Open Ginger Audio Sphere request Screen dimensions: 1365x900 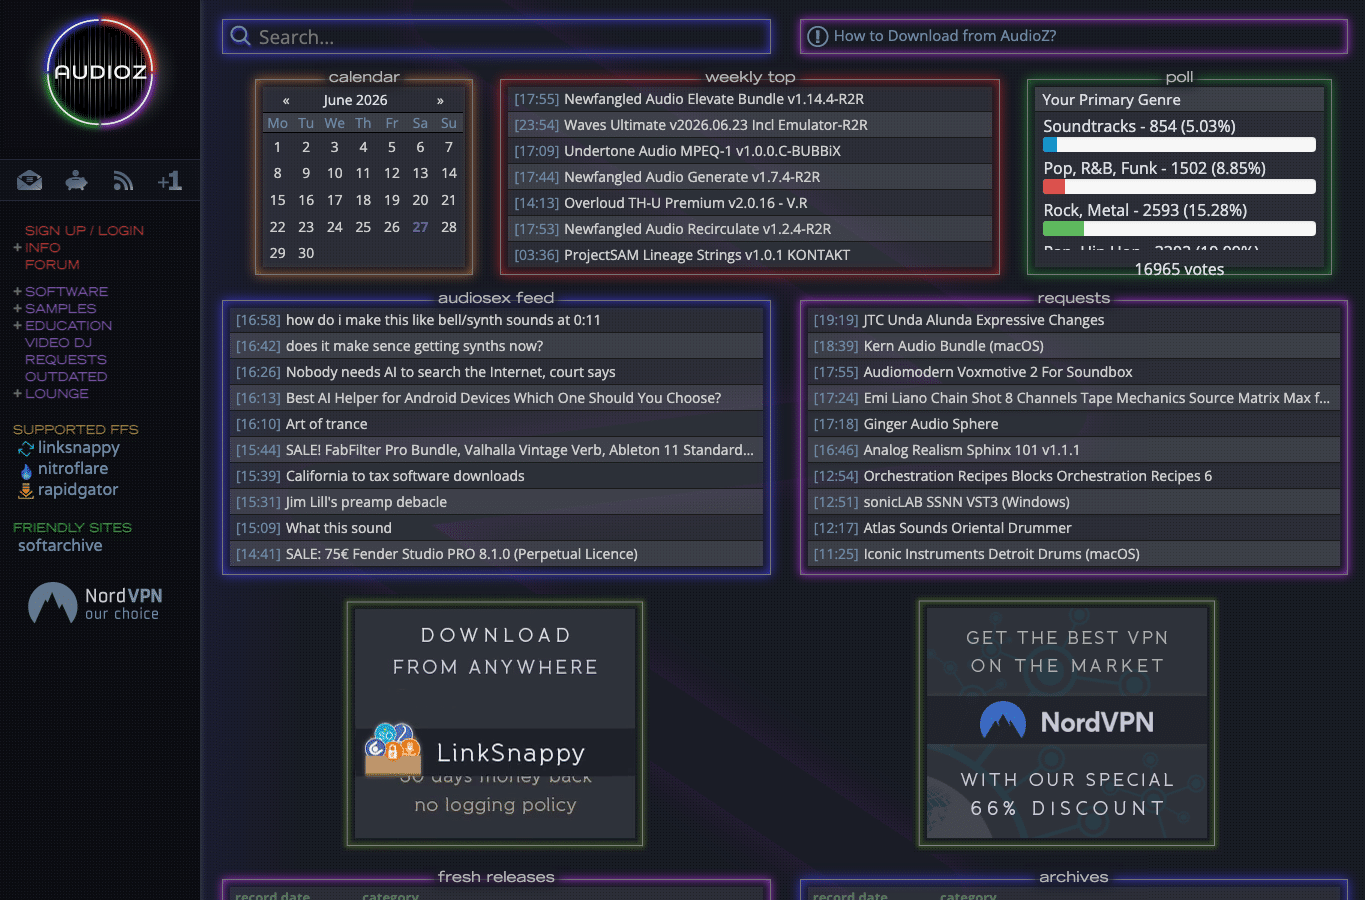(931, 424)
